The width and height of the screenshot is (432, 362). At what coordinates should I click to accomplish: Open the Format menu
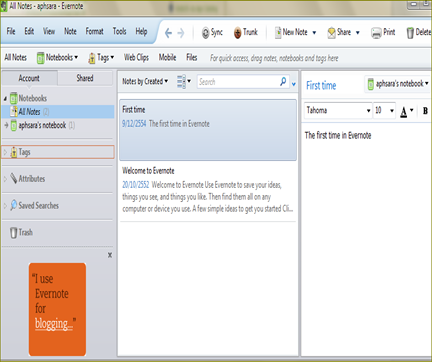point(94,31)
